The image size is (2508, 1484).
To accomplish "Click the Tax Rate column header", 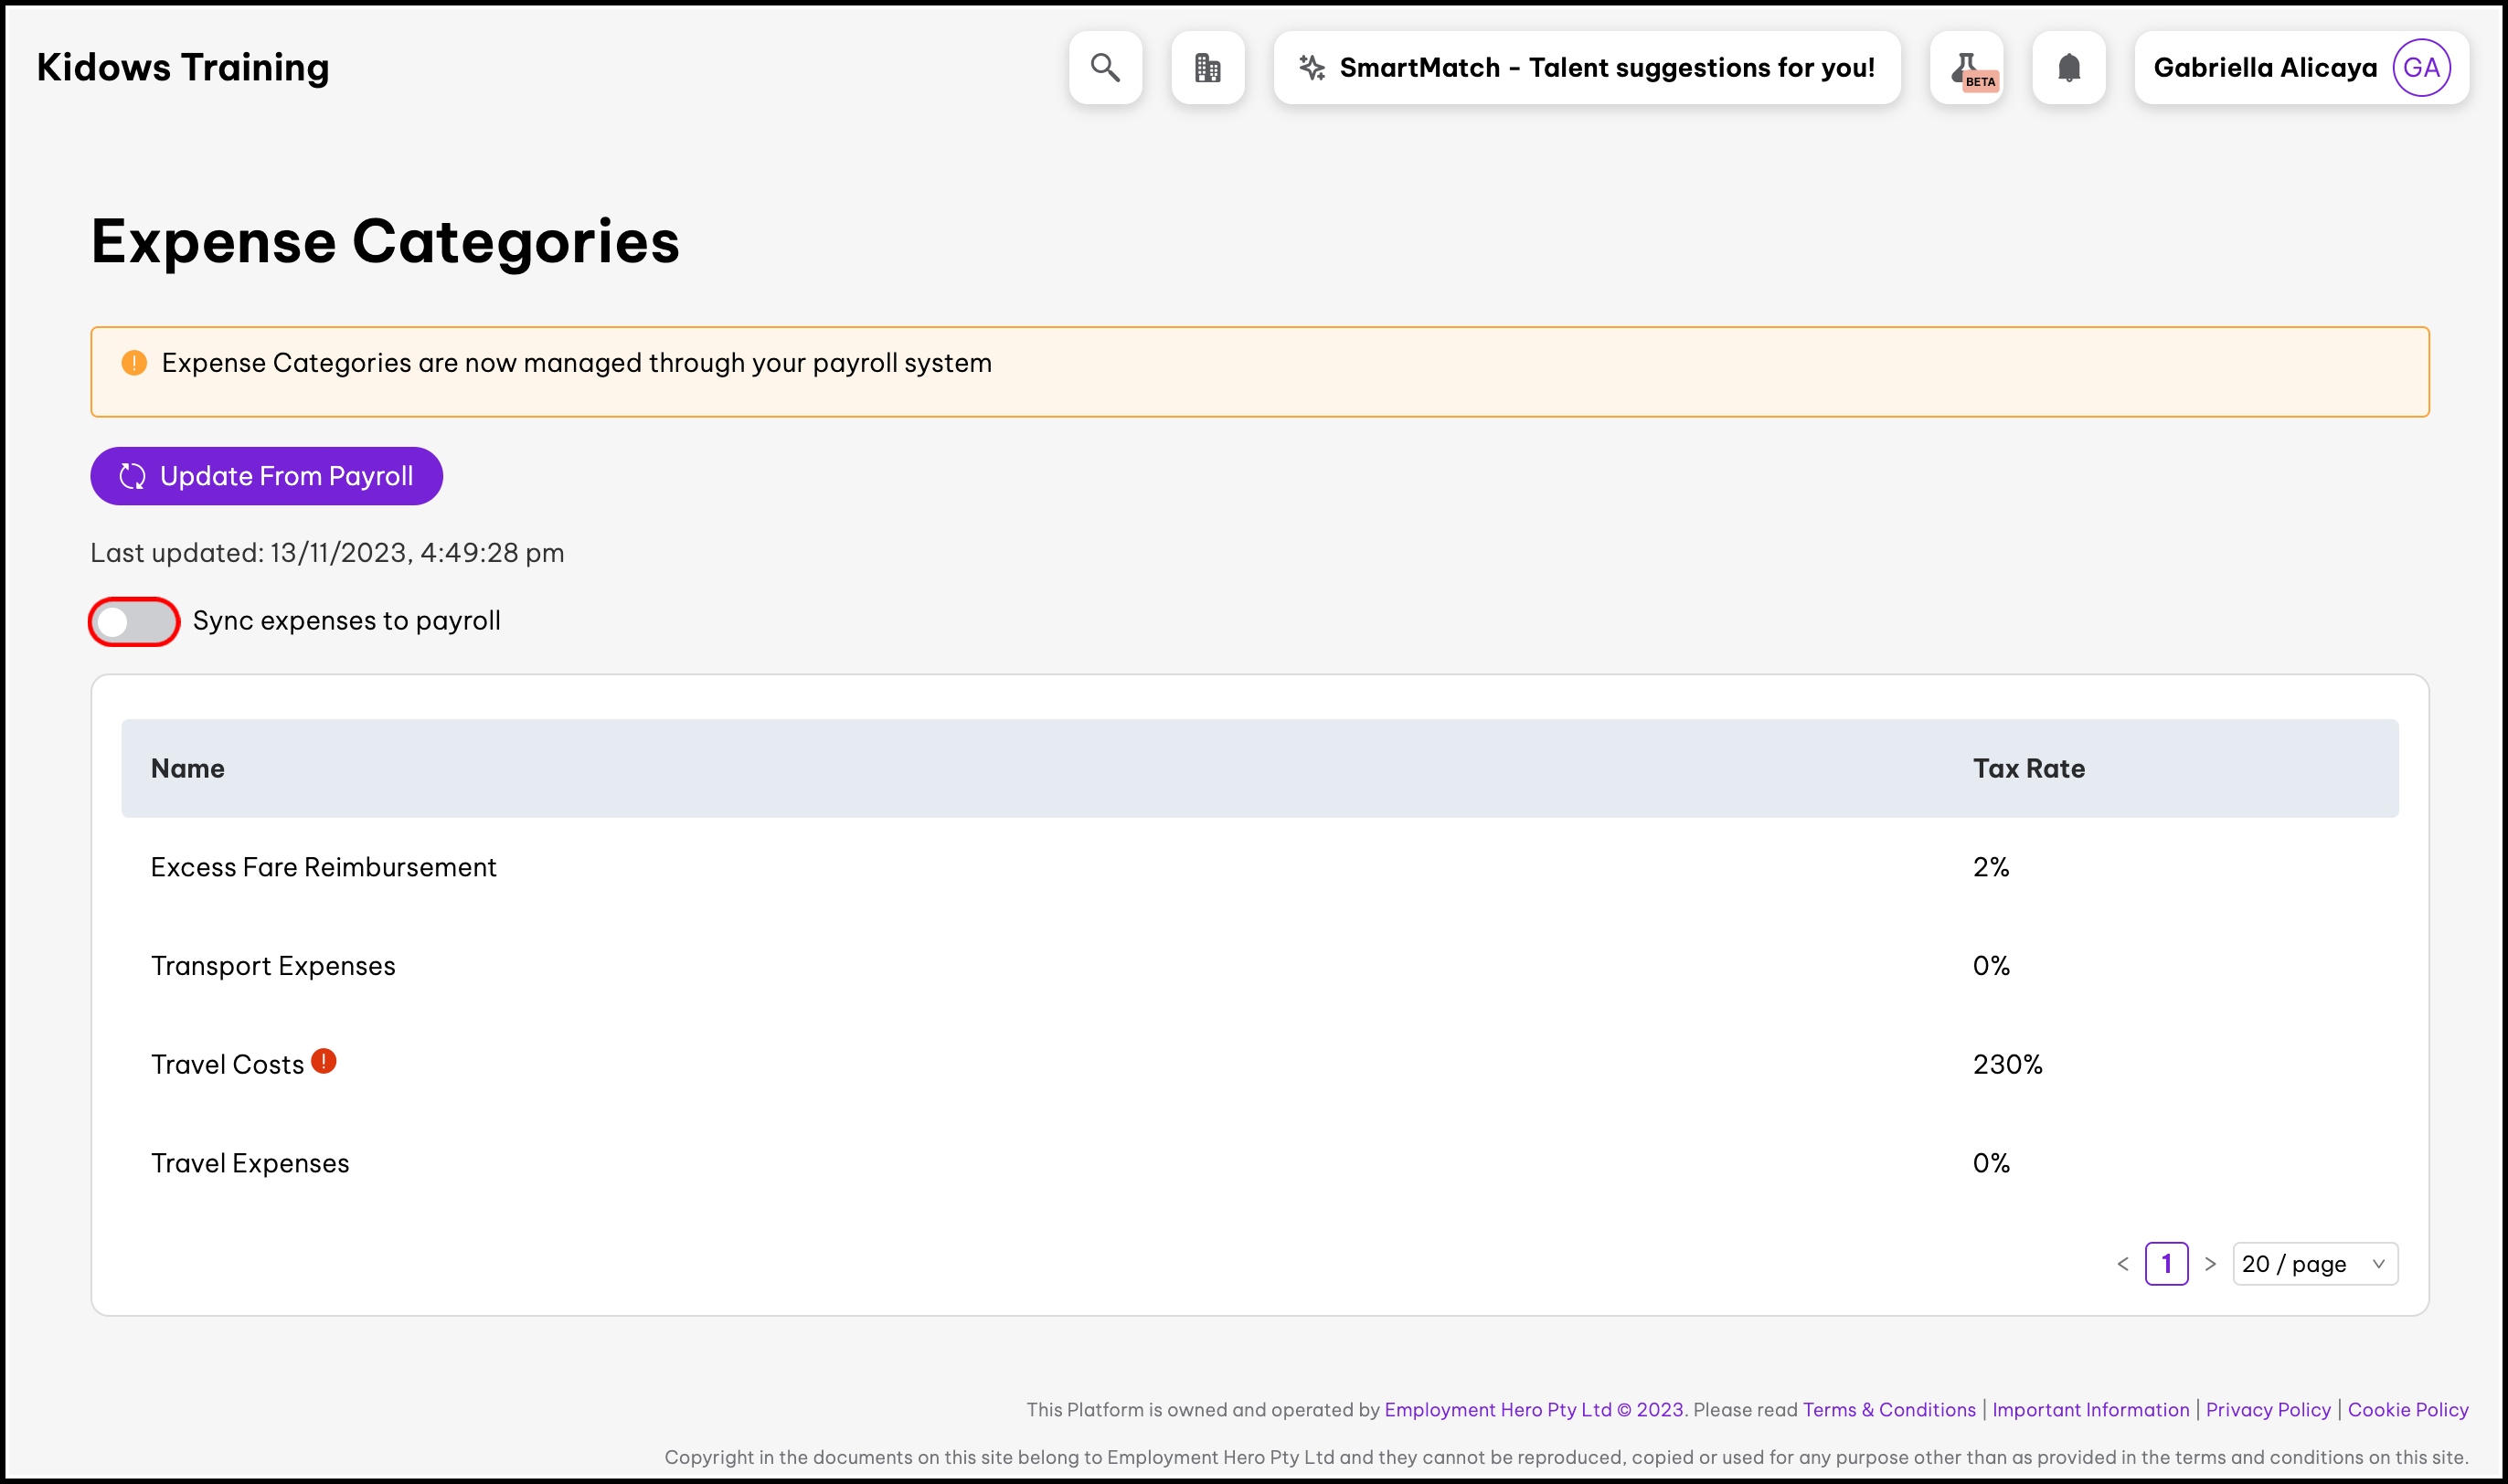I will pyautogui.click(x=2028, y=768).
